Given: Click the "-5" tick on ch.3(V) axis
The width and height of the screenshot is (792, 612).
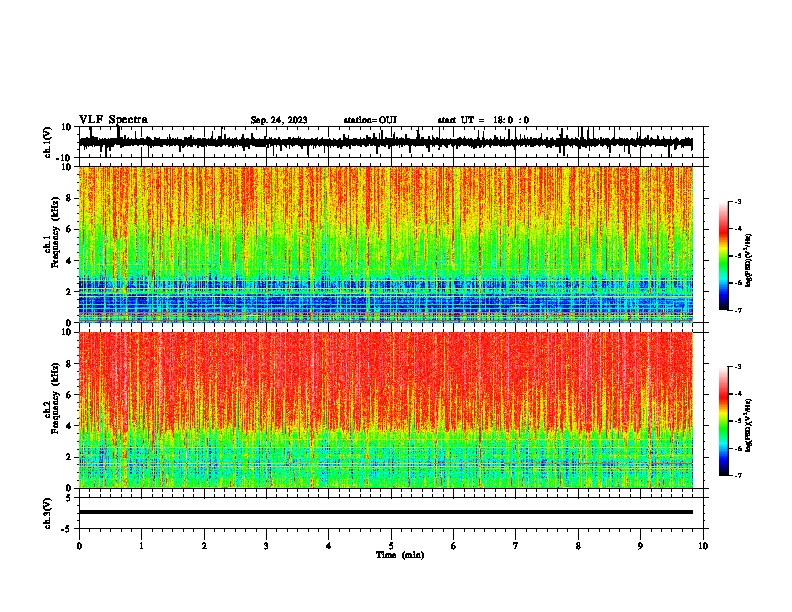Looking at the screenshot, I should click(67, 529).
